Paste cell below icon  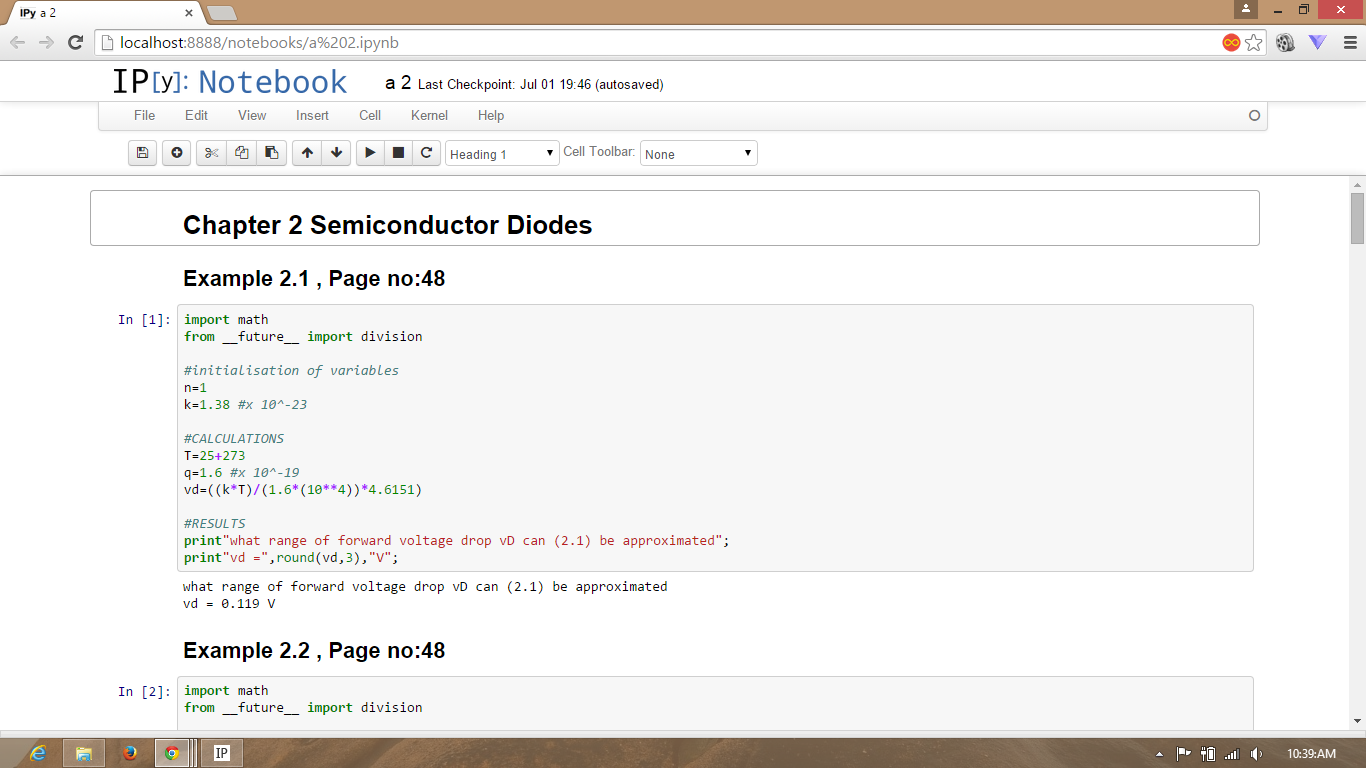click(x=271, y=153)
